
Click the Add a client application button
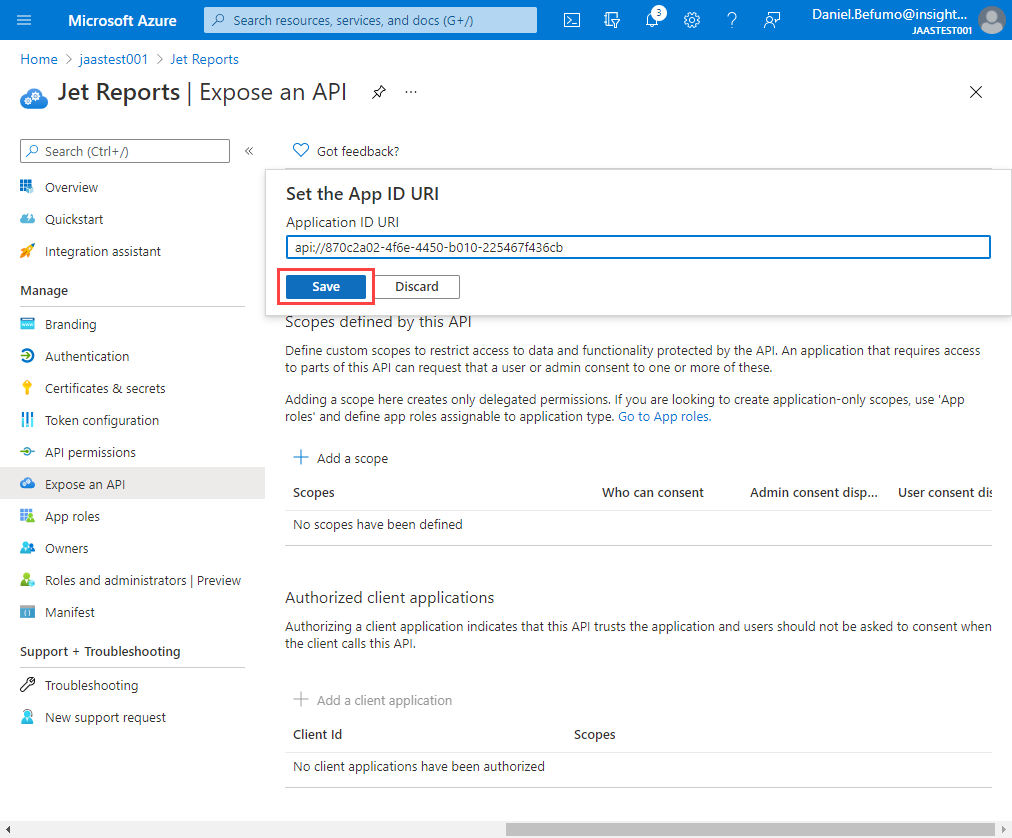pyautogui.click(x=372, y=700)
